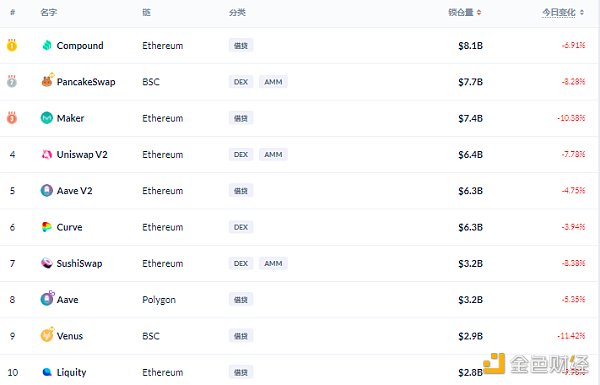Screen dimensions: 600x385
Task: Click the SushiSwap logo icon
Action: pyautogui.click(x=47, y=263)
